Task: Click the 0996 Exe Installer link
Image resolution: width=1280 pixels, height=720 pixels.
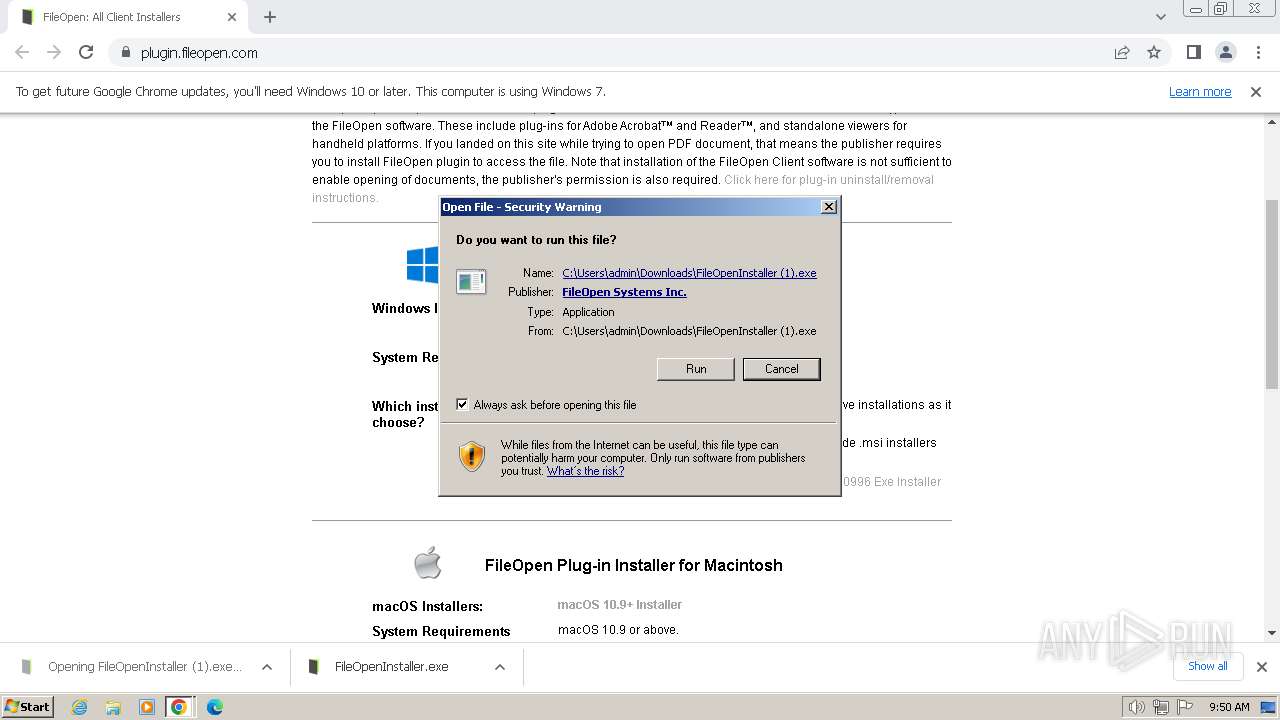Action: click(x=892, y=482)
